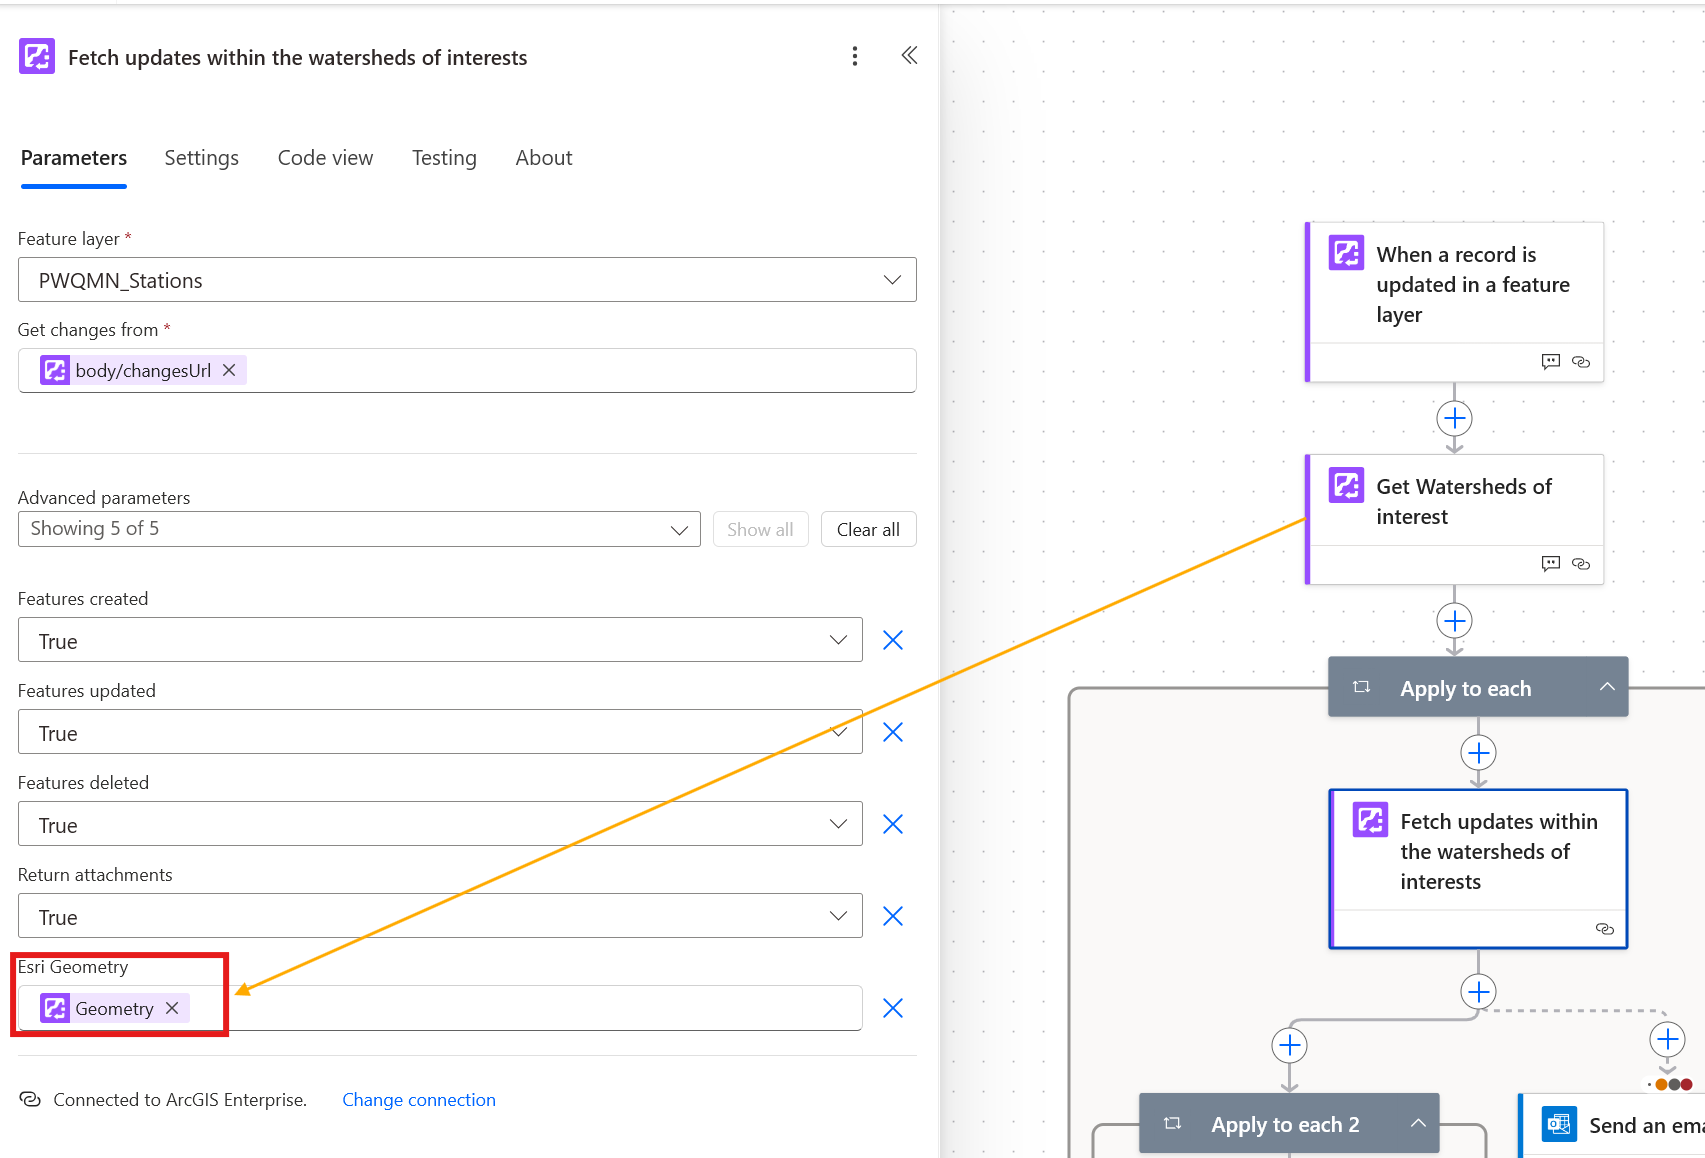Click connection link icon on trigger card
Viewport: 1705px width, 1158px height.
coord(1581,362)
